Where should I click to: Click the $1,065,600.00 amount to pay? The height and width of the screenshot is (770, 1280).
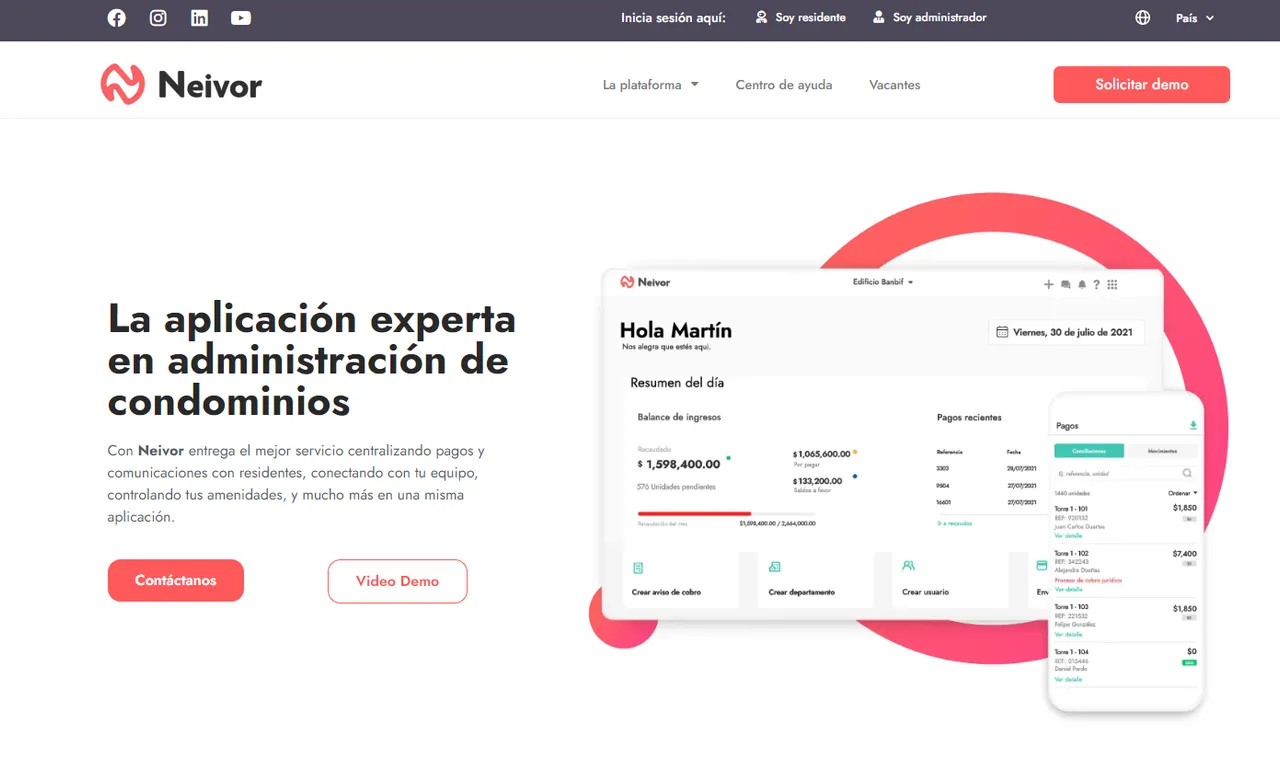[x=822, y=453]
